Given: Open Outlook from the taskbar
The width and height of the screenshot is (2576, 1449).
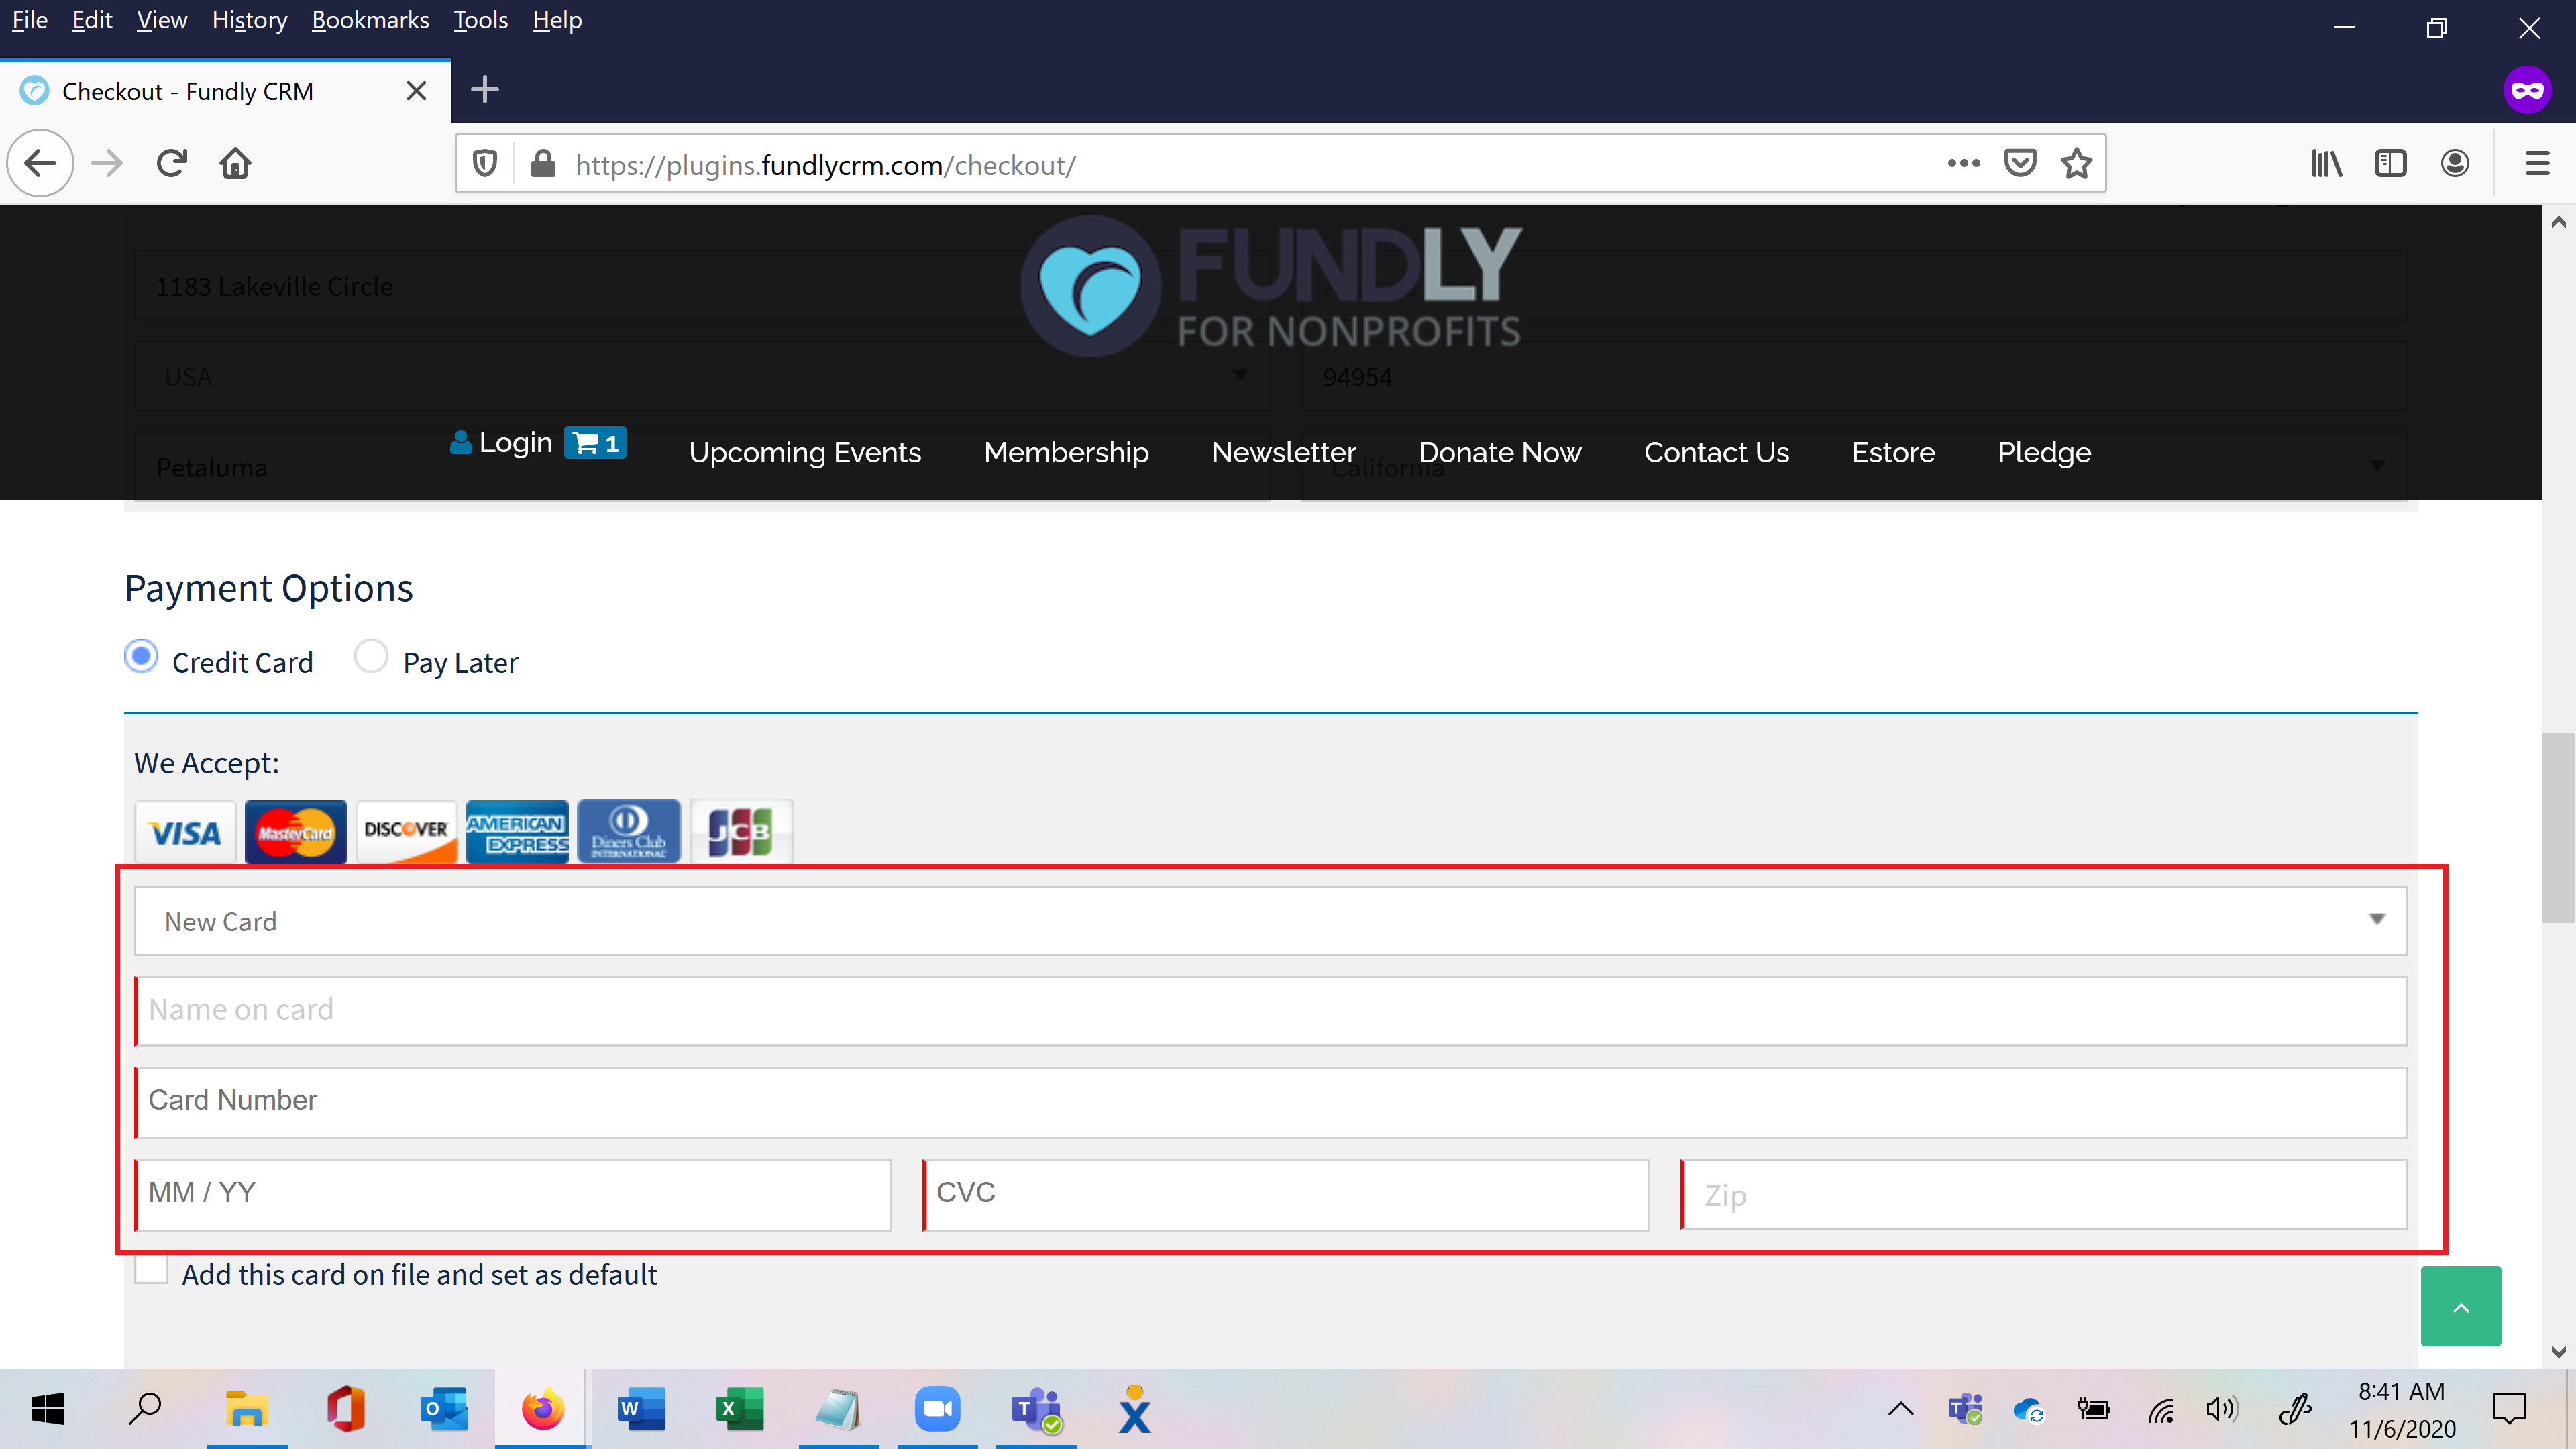Looking at the screenshot, I should click(443, 1409).
